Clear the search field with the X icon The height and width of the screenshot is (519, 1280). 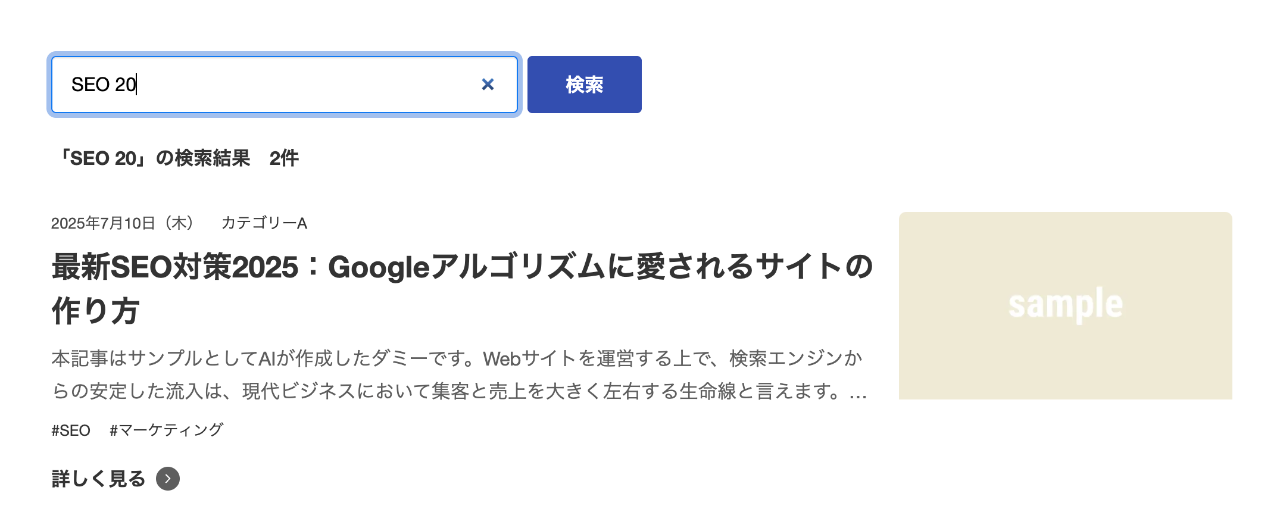pyautogui.click(x=488, y=85)
